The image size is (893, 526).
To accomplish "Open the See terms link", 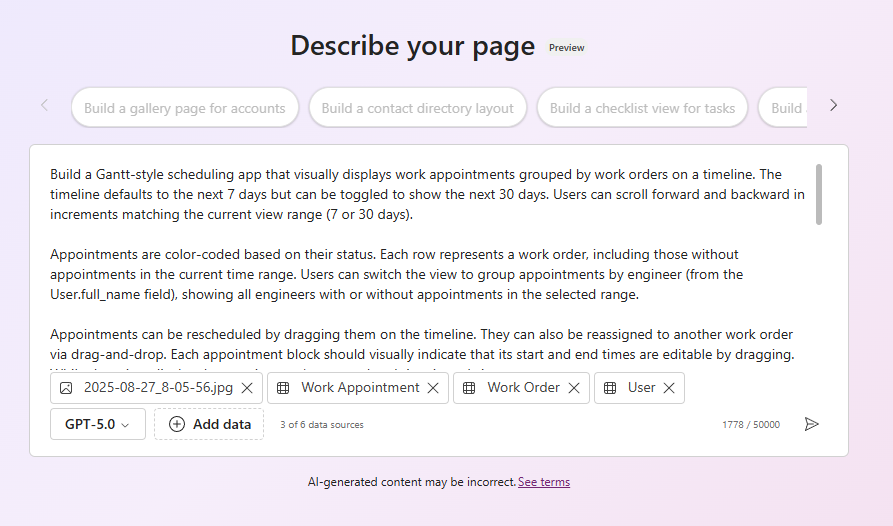I will tap(543, 482).
